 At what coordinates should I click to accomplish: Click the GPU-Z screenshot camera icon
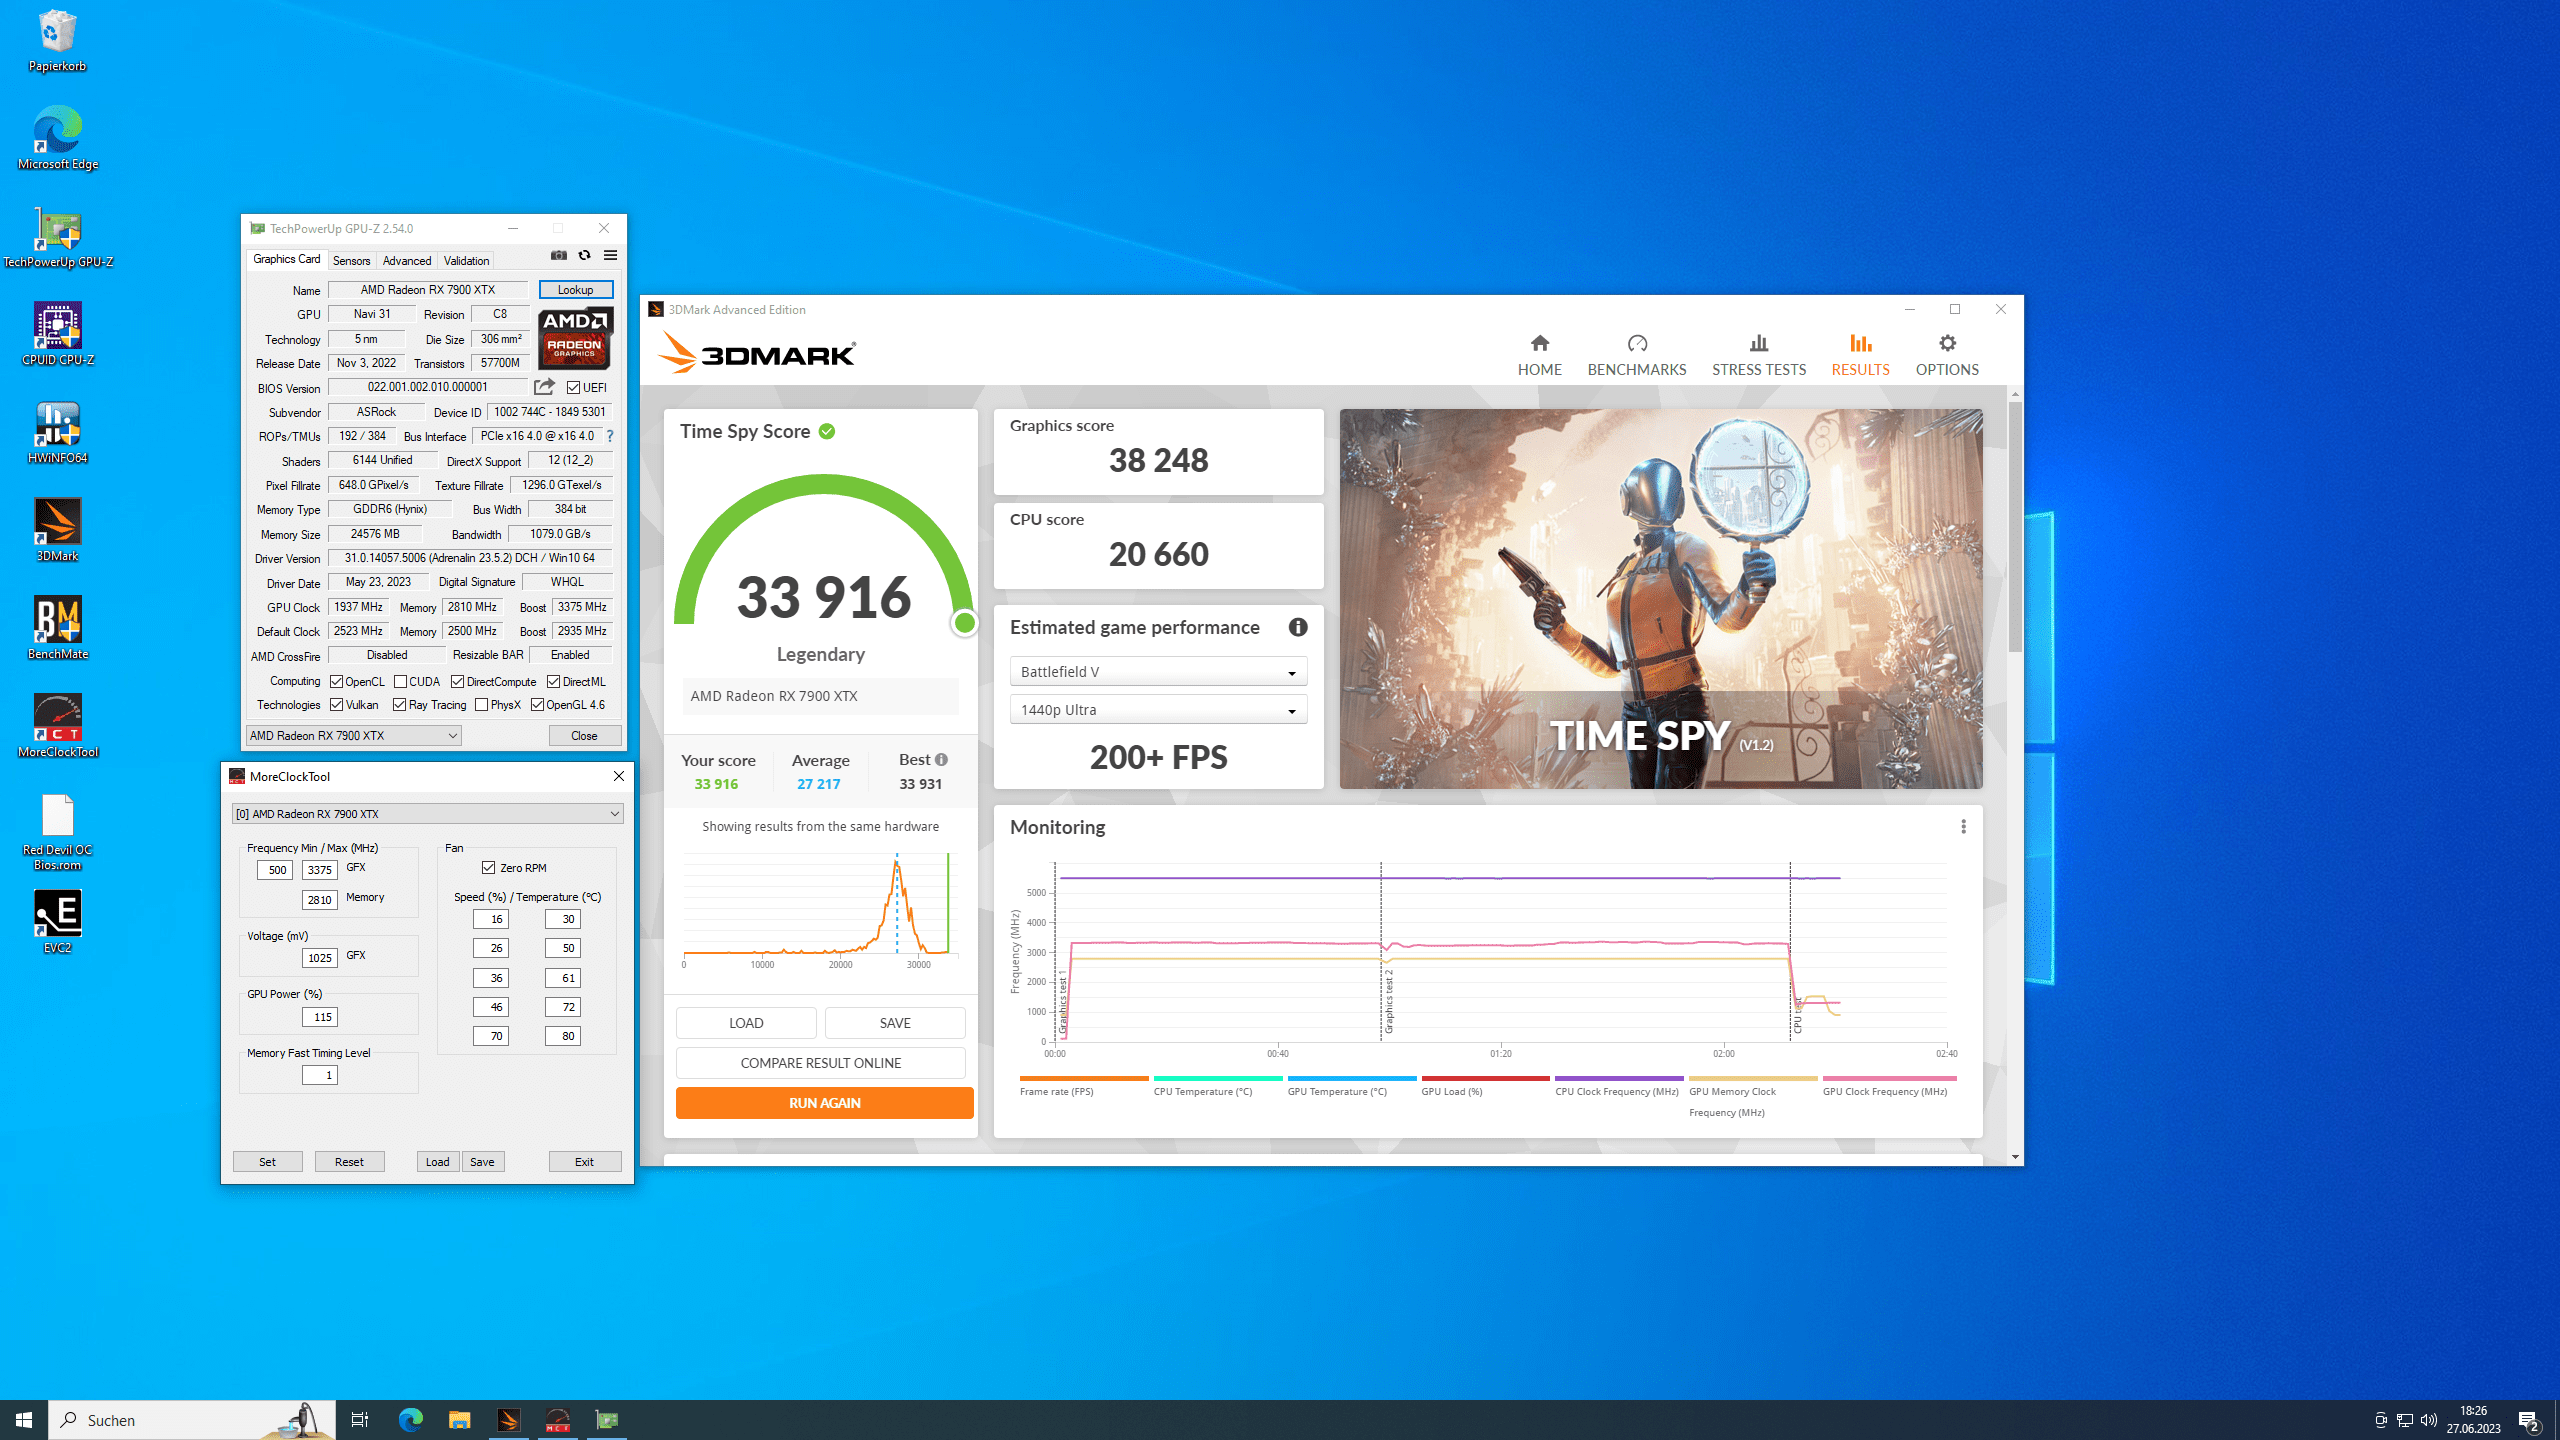pos(559,256)
